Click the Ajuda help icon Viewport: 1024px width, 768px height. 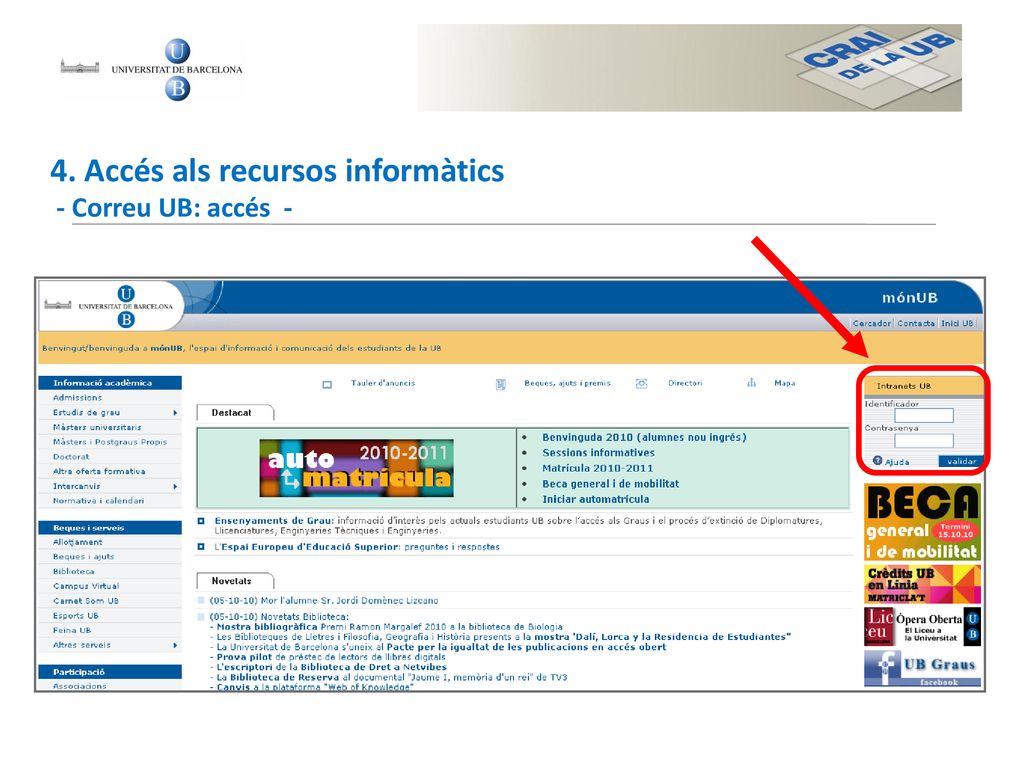tap(878, 460)
